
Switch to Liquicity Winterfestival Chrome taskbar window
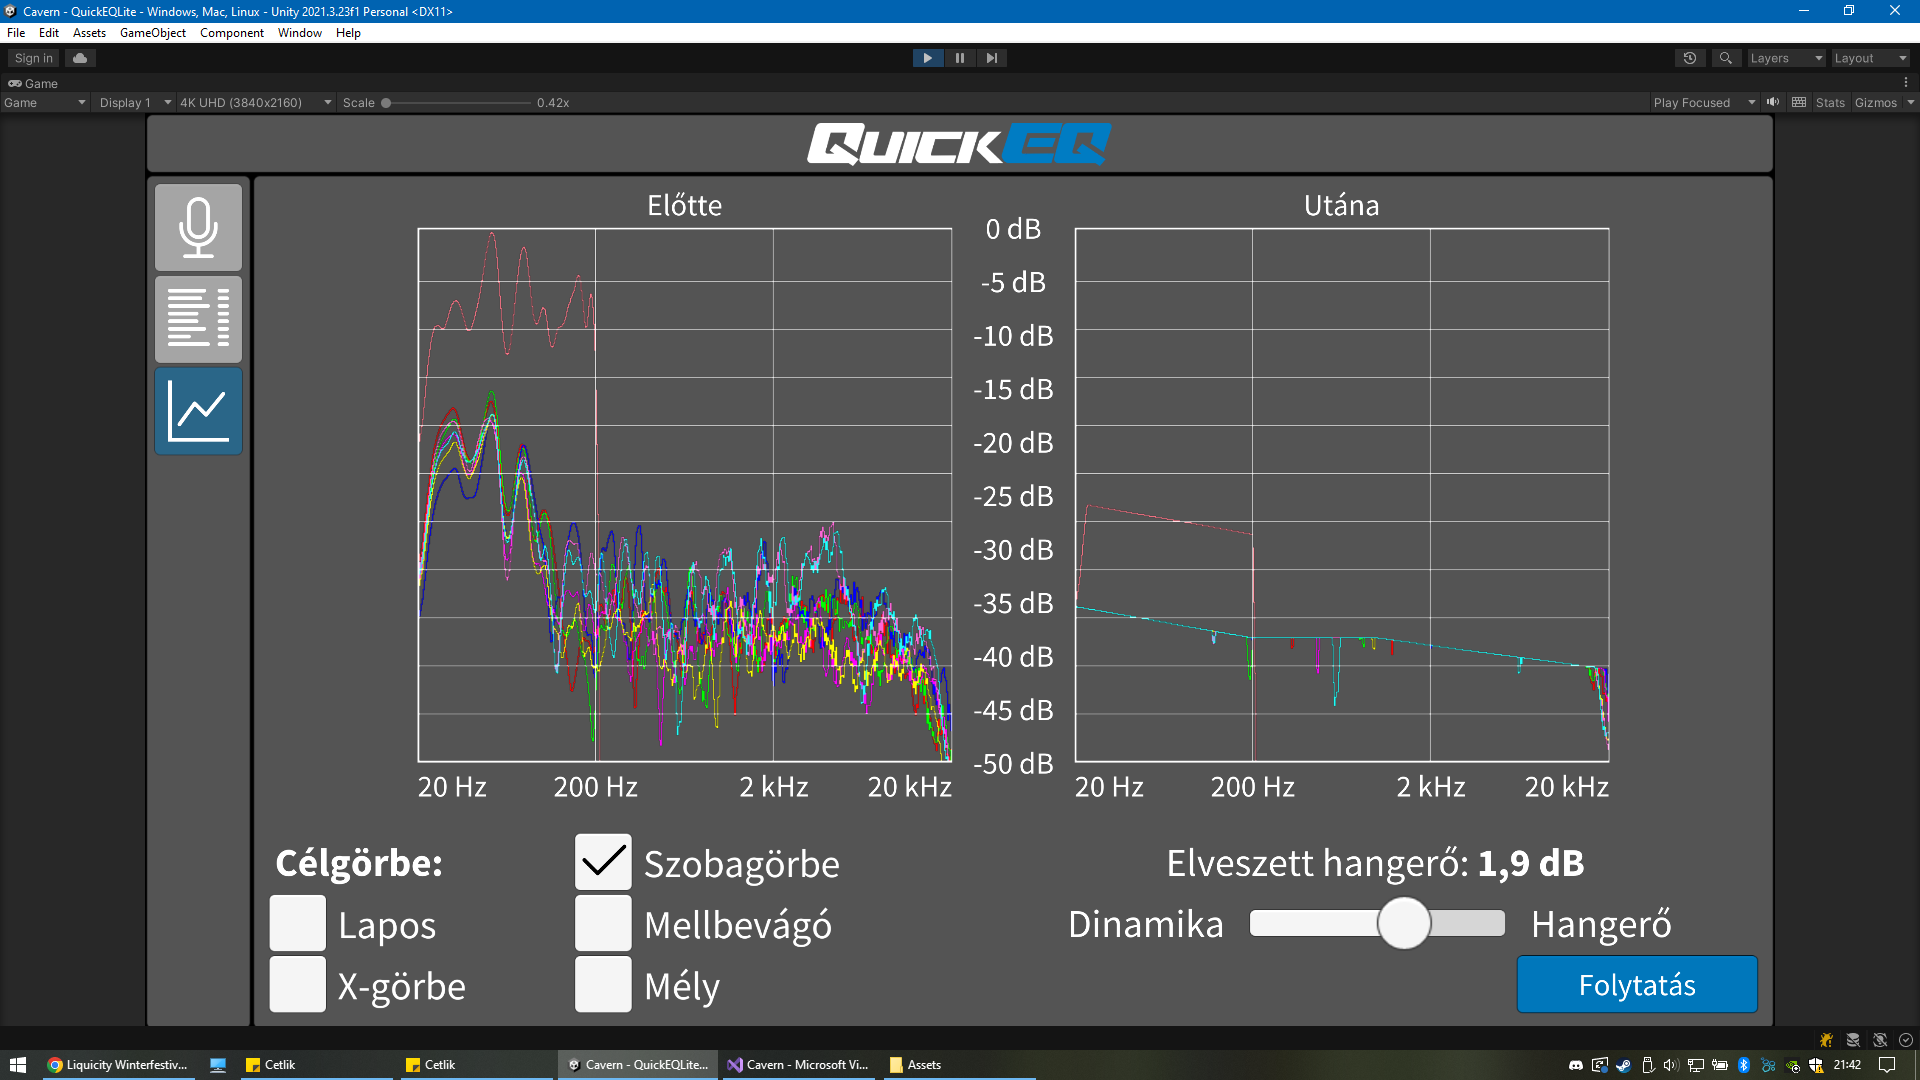click(x=118, y=1065)
